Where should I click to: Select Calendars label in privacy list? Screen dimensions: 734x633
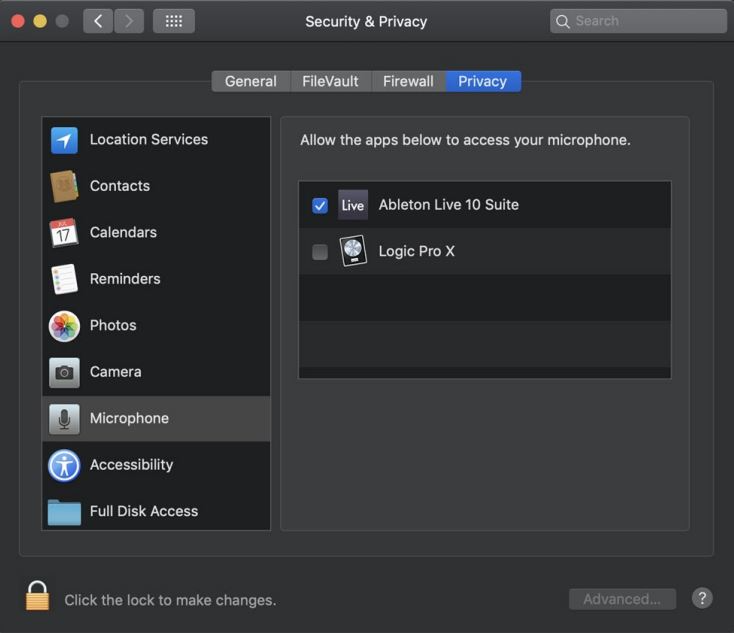[123, 232]
